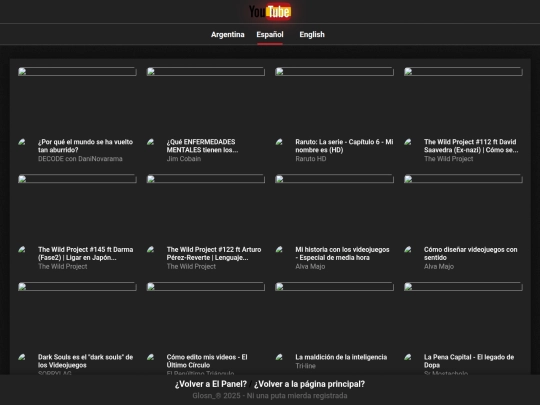Follow ¿Volver a la página principal? link
This screenshot has height=405, width=540.
point(309,384)
